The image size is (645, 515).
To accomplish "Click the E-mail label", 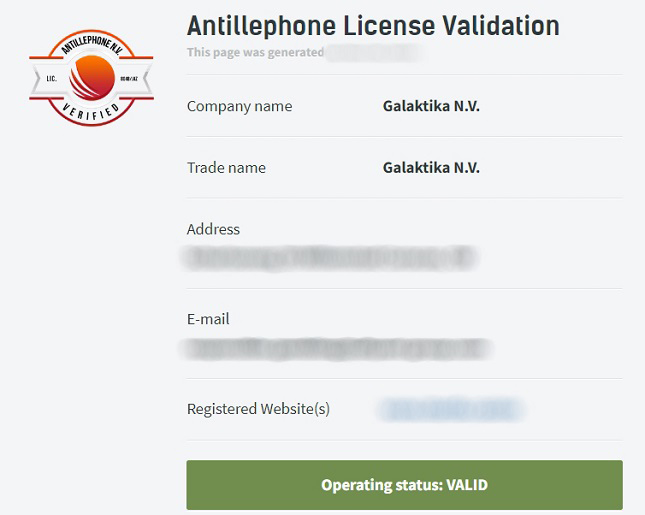I will pyautogui.click(x=208, y=319).
